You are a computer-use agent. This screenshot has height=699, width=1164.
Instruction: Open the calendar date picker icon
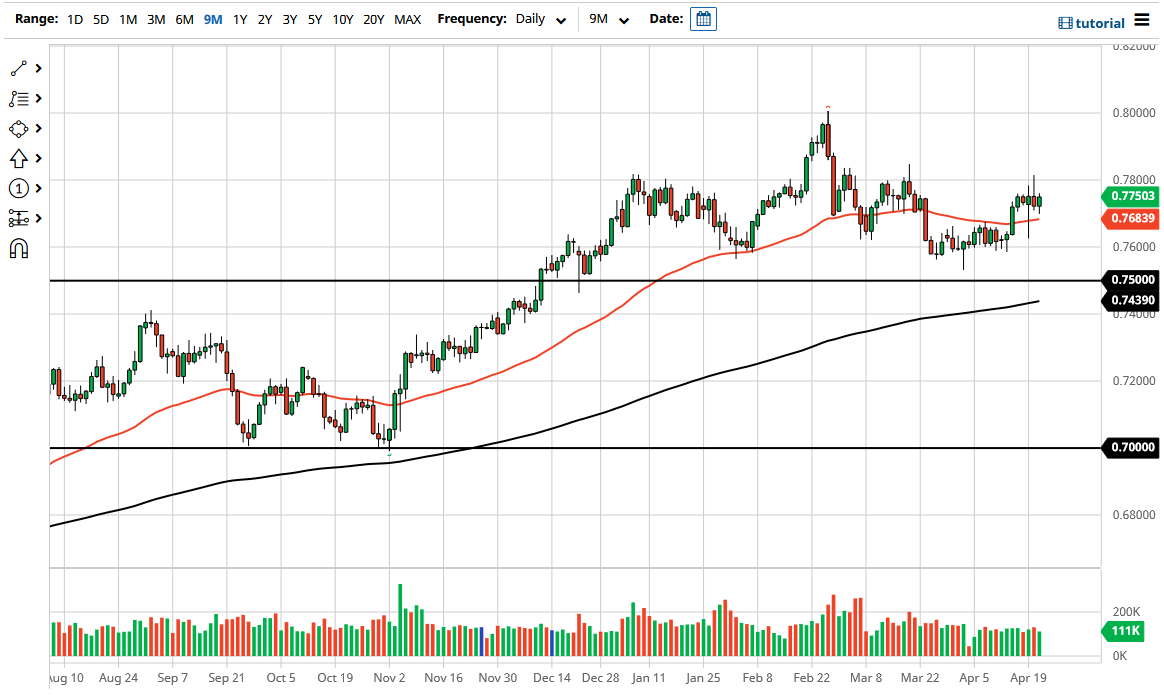703,18
